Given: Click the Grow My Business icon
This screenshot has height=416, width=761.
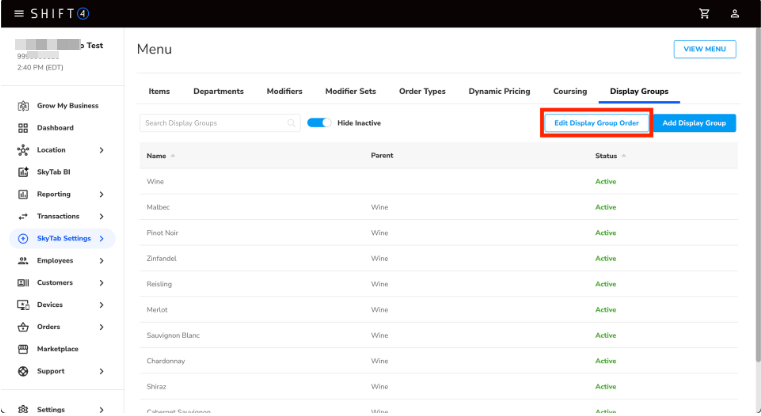Looking at the screenshot, I should 23,105.
